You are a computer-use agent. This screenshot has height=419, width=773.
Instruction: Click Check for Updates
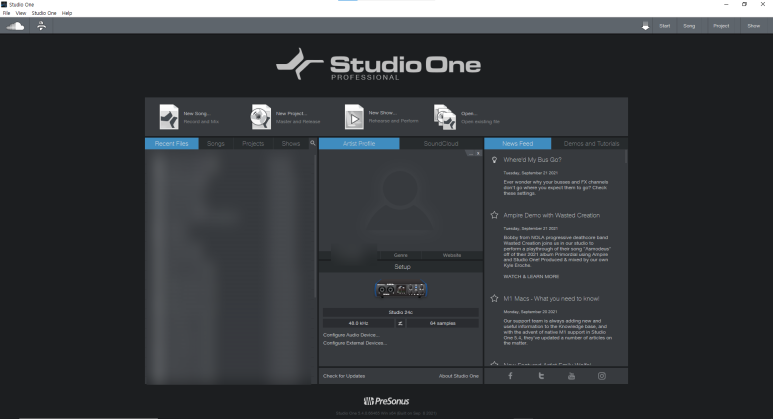point(344,376)
